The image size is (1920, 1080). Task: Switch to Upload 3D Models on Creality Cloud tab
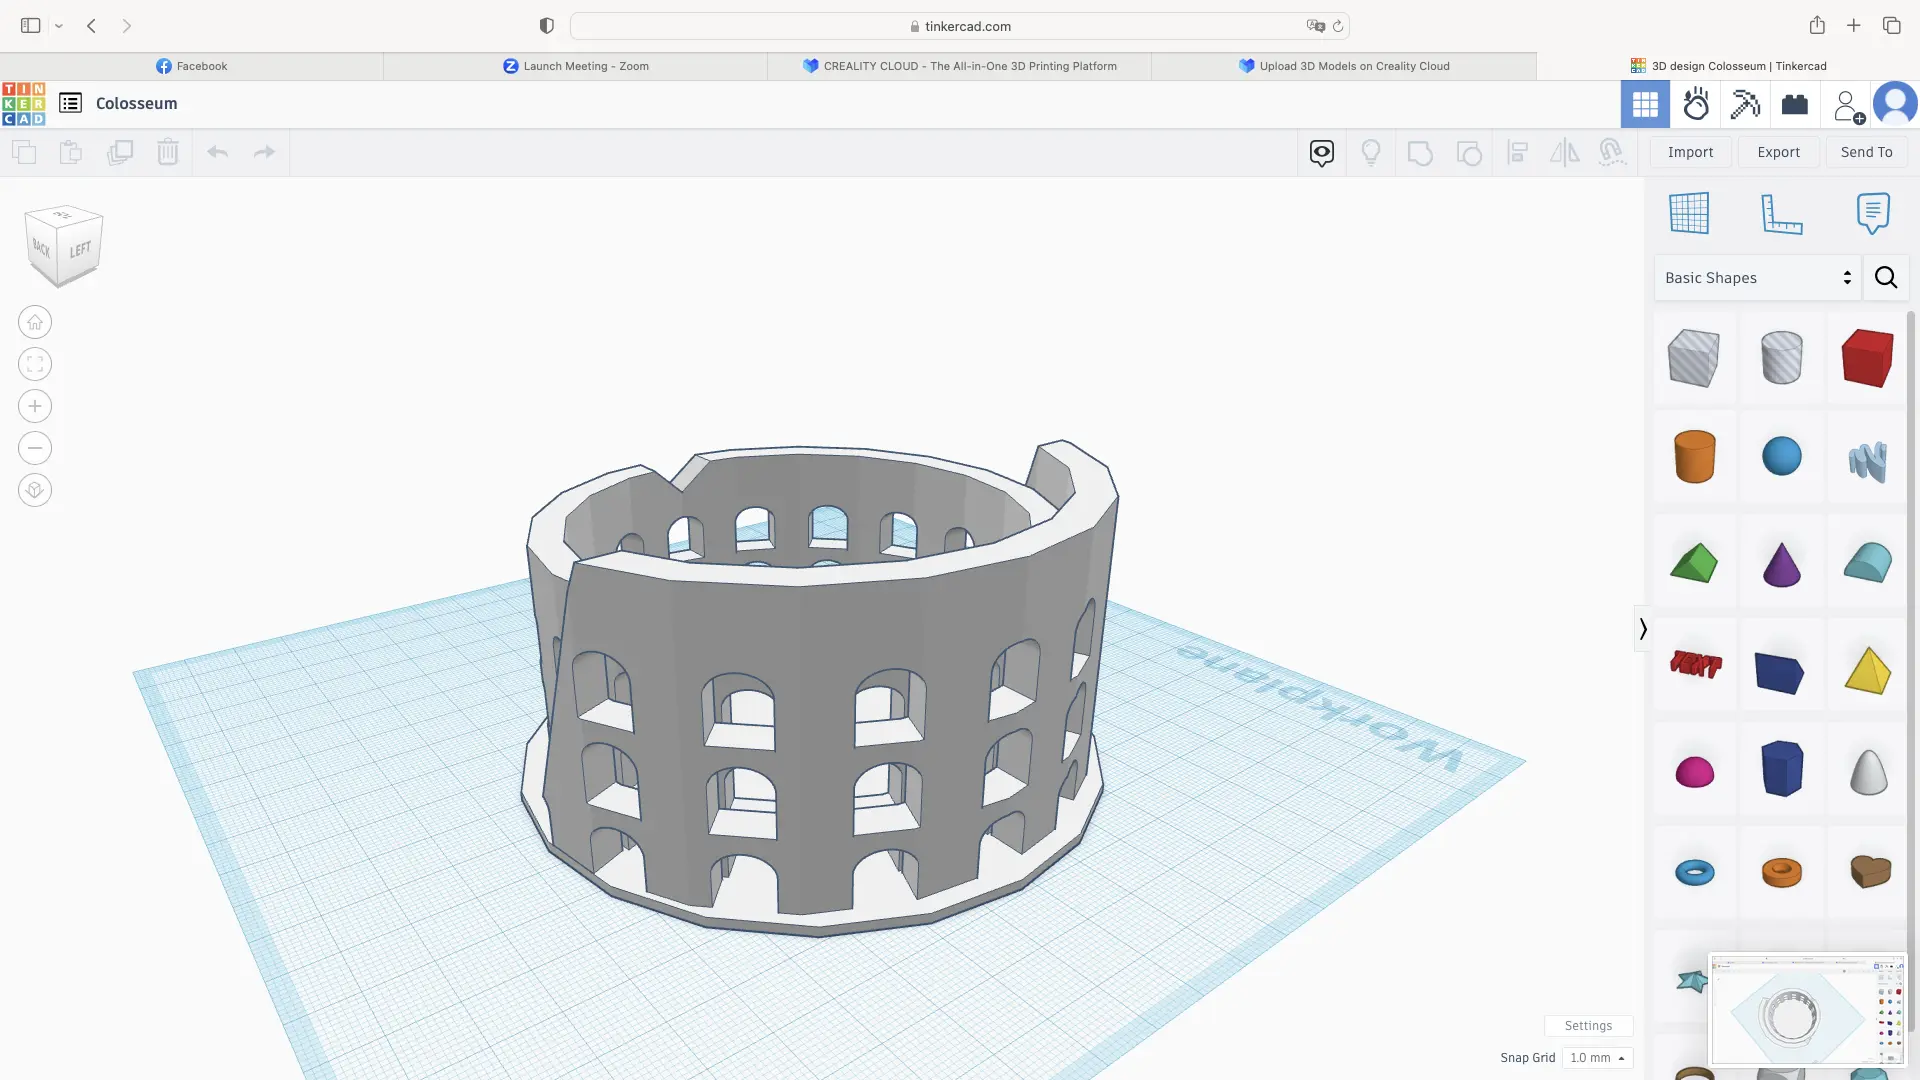1344,66
